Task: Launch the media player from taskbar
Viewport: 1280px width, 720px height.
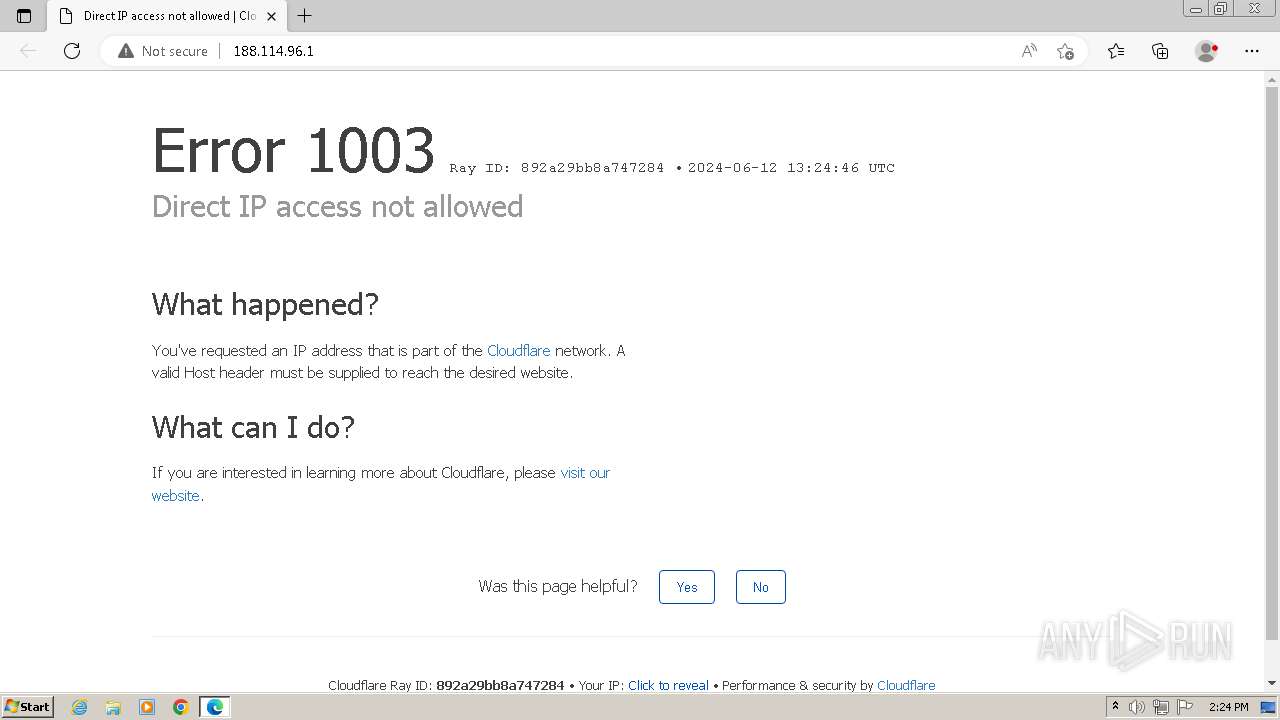Action: (147, 707)
